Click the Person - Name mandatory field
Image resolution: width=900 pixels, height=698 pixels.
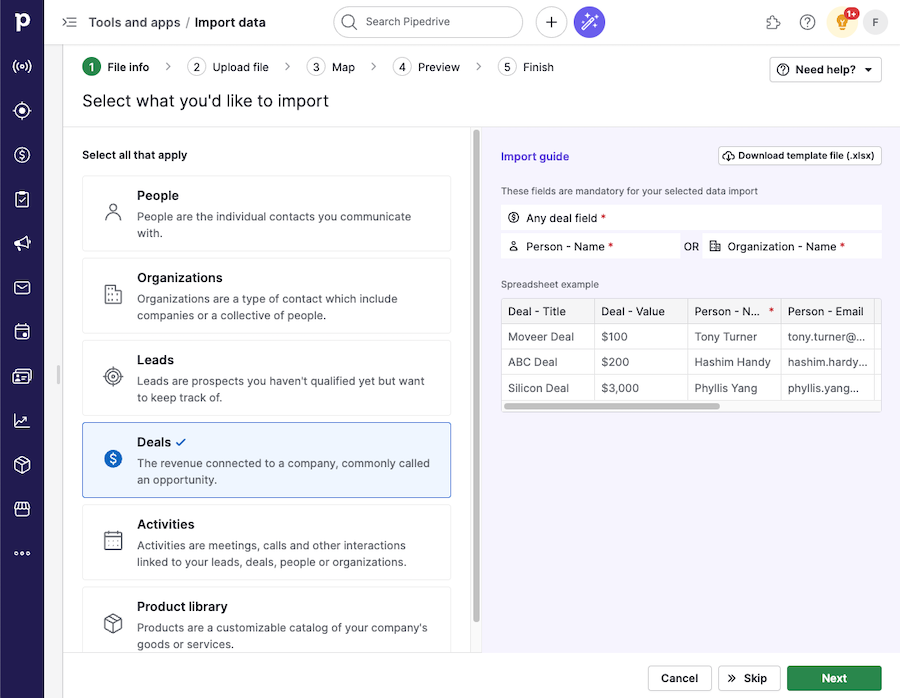590,246
